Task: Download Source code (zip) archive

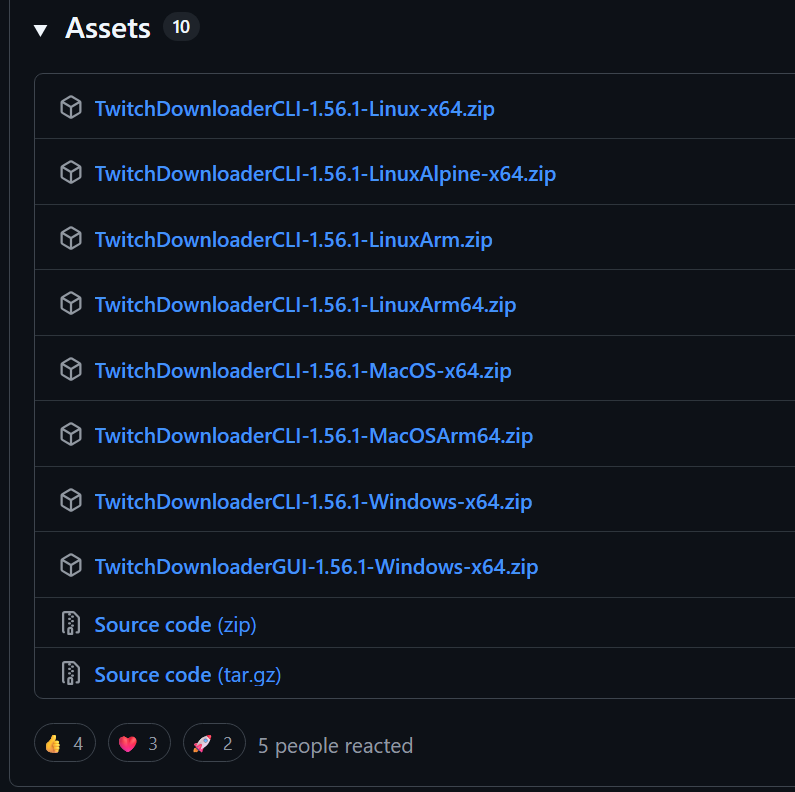Action: 175,625
